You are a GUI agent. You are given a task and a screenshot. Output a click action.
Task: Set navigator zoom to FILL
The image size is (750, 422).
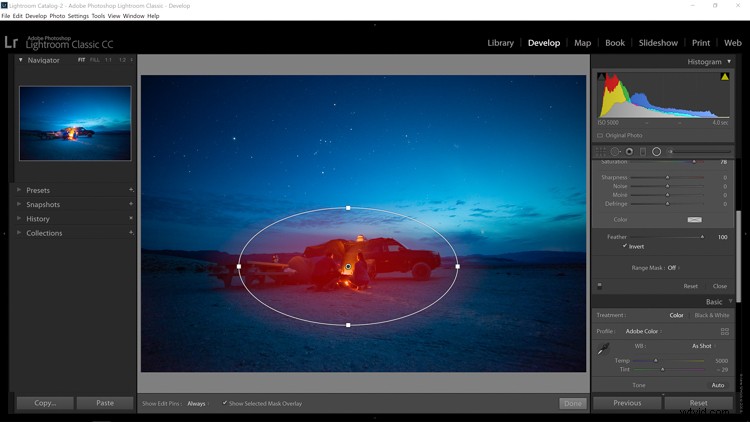click(x=95, y=60)
